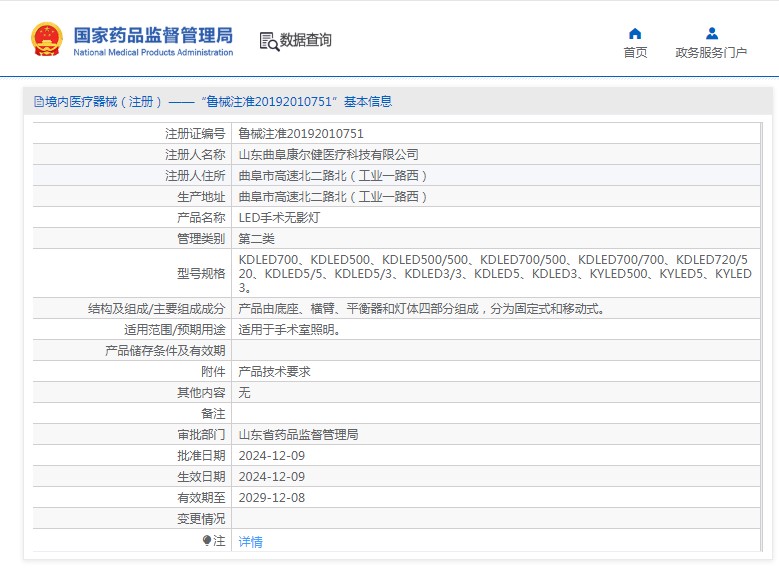Click the 无 value in 其他内容

[244, 393]
